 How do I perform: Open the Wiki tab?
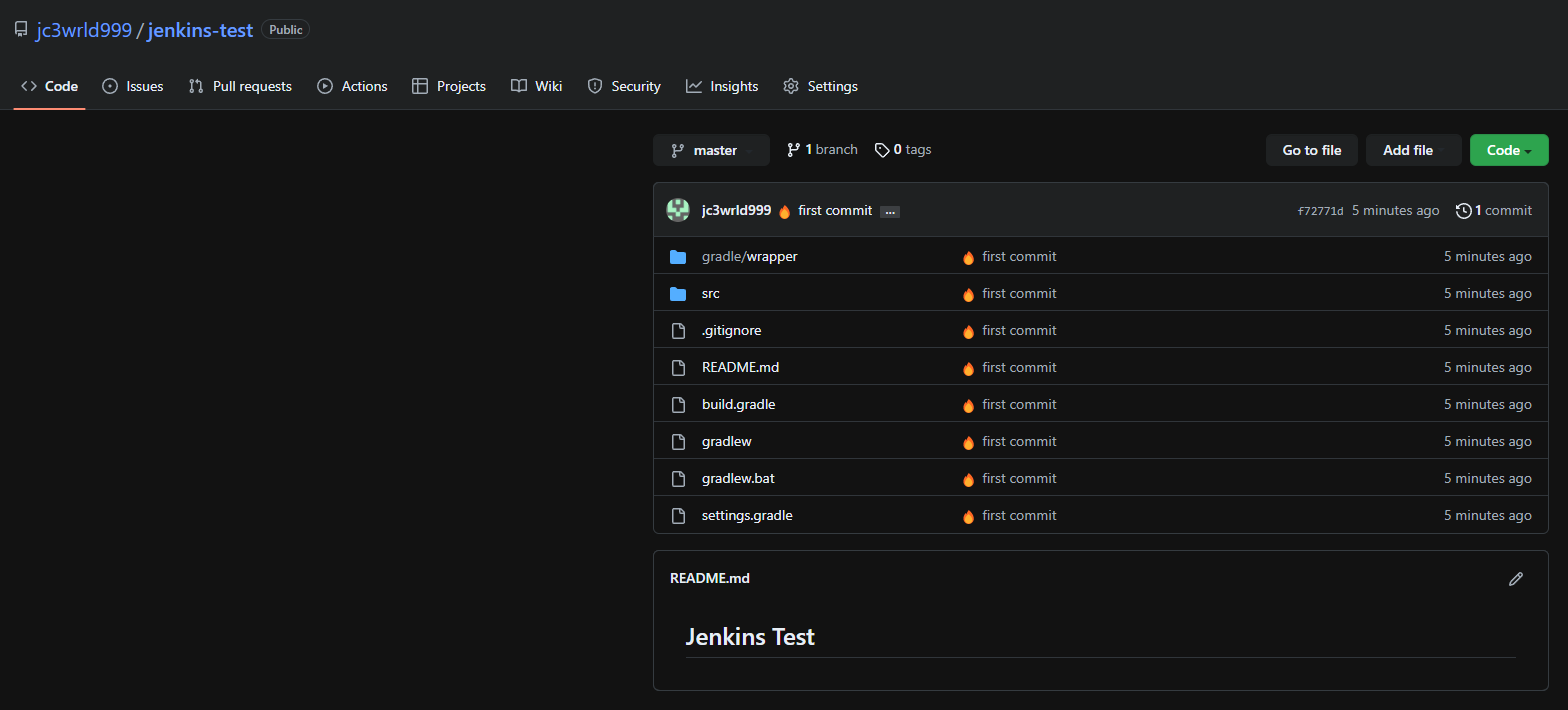coord(536,86)
